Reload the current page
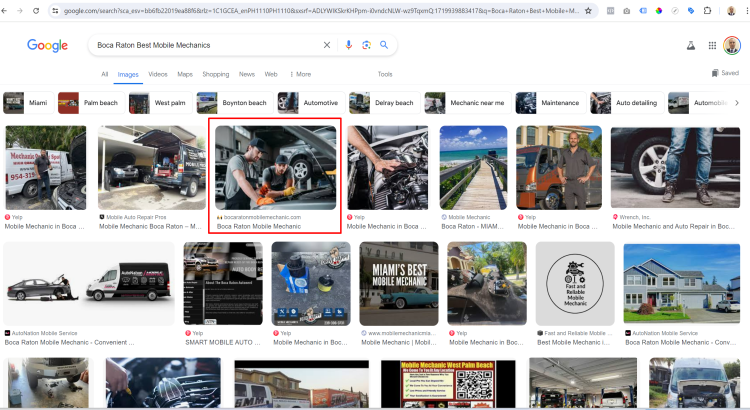Screen dimensions: 750x410 pyautogui.click(x=36, y=11)
